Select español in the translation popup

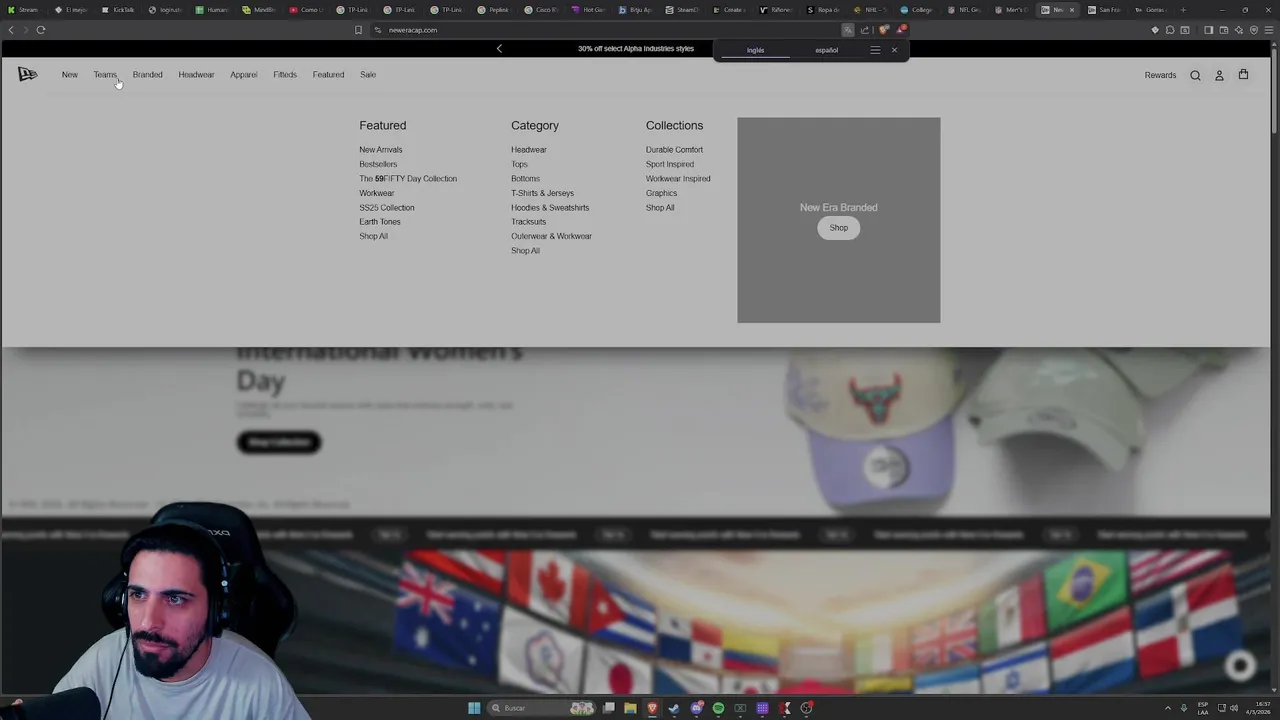826,50
